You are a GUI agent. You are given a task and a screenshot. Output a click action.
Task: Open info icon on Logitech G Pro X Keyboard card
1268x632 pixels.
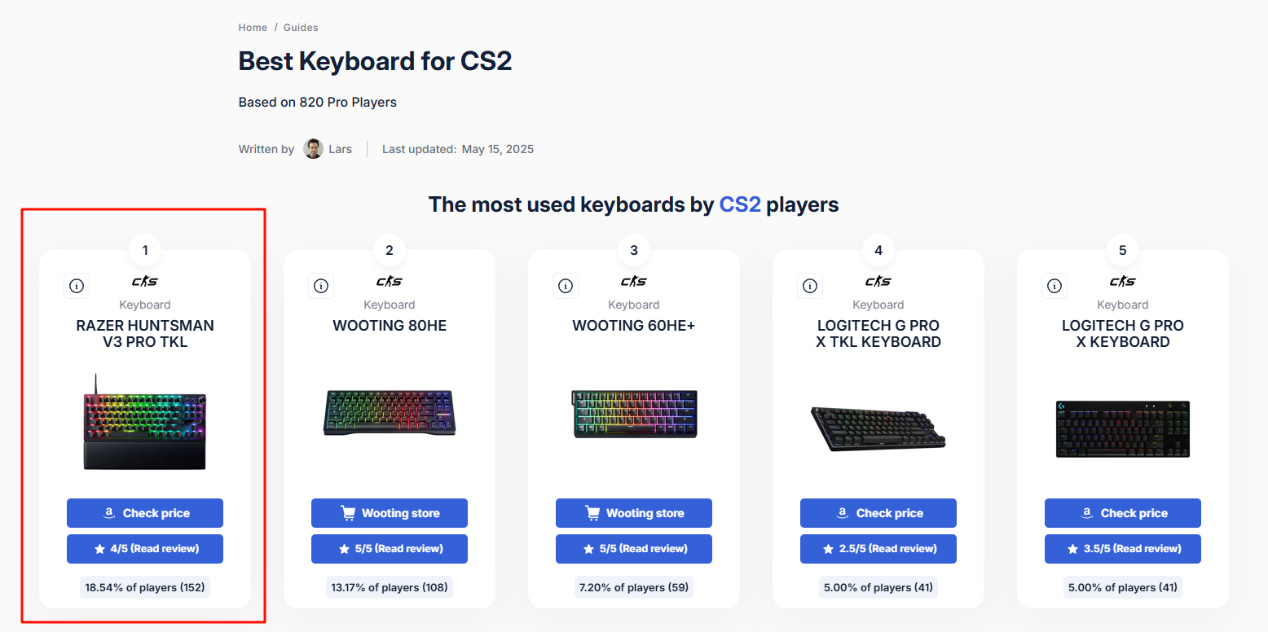pyautogui.click(x=1054, y=286)
